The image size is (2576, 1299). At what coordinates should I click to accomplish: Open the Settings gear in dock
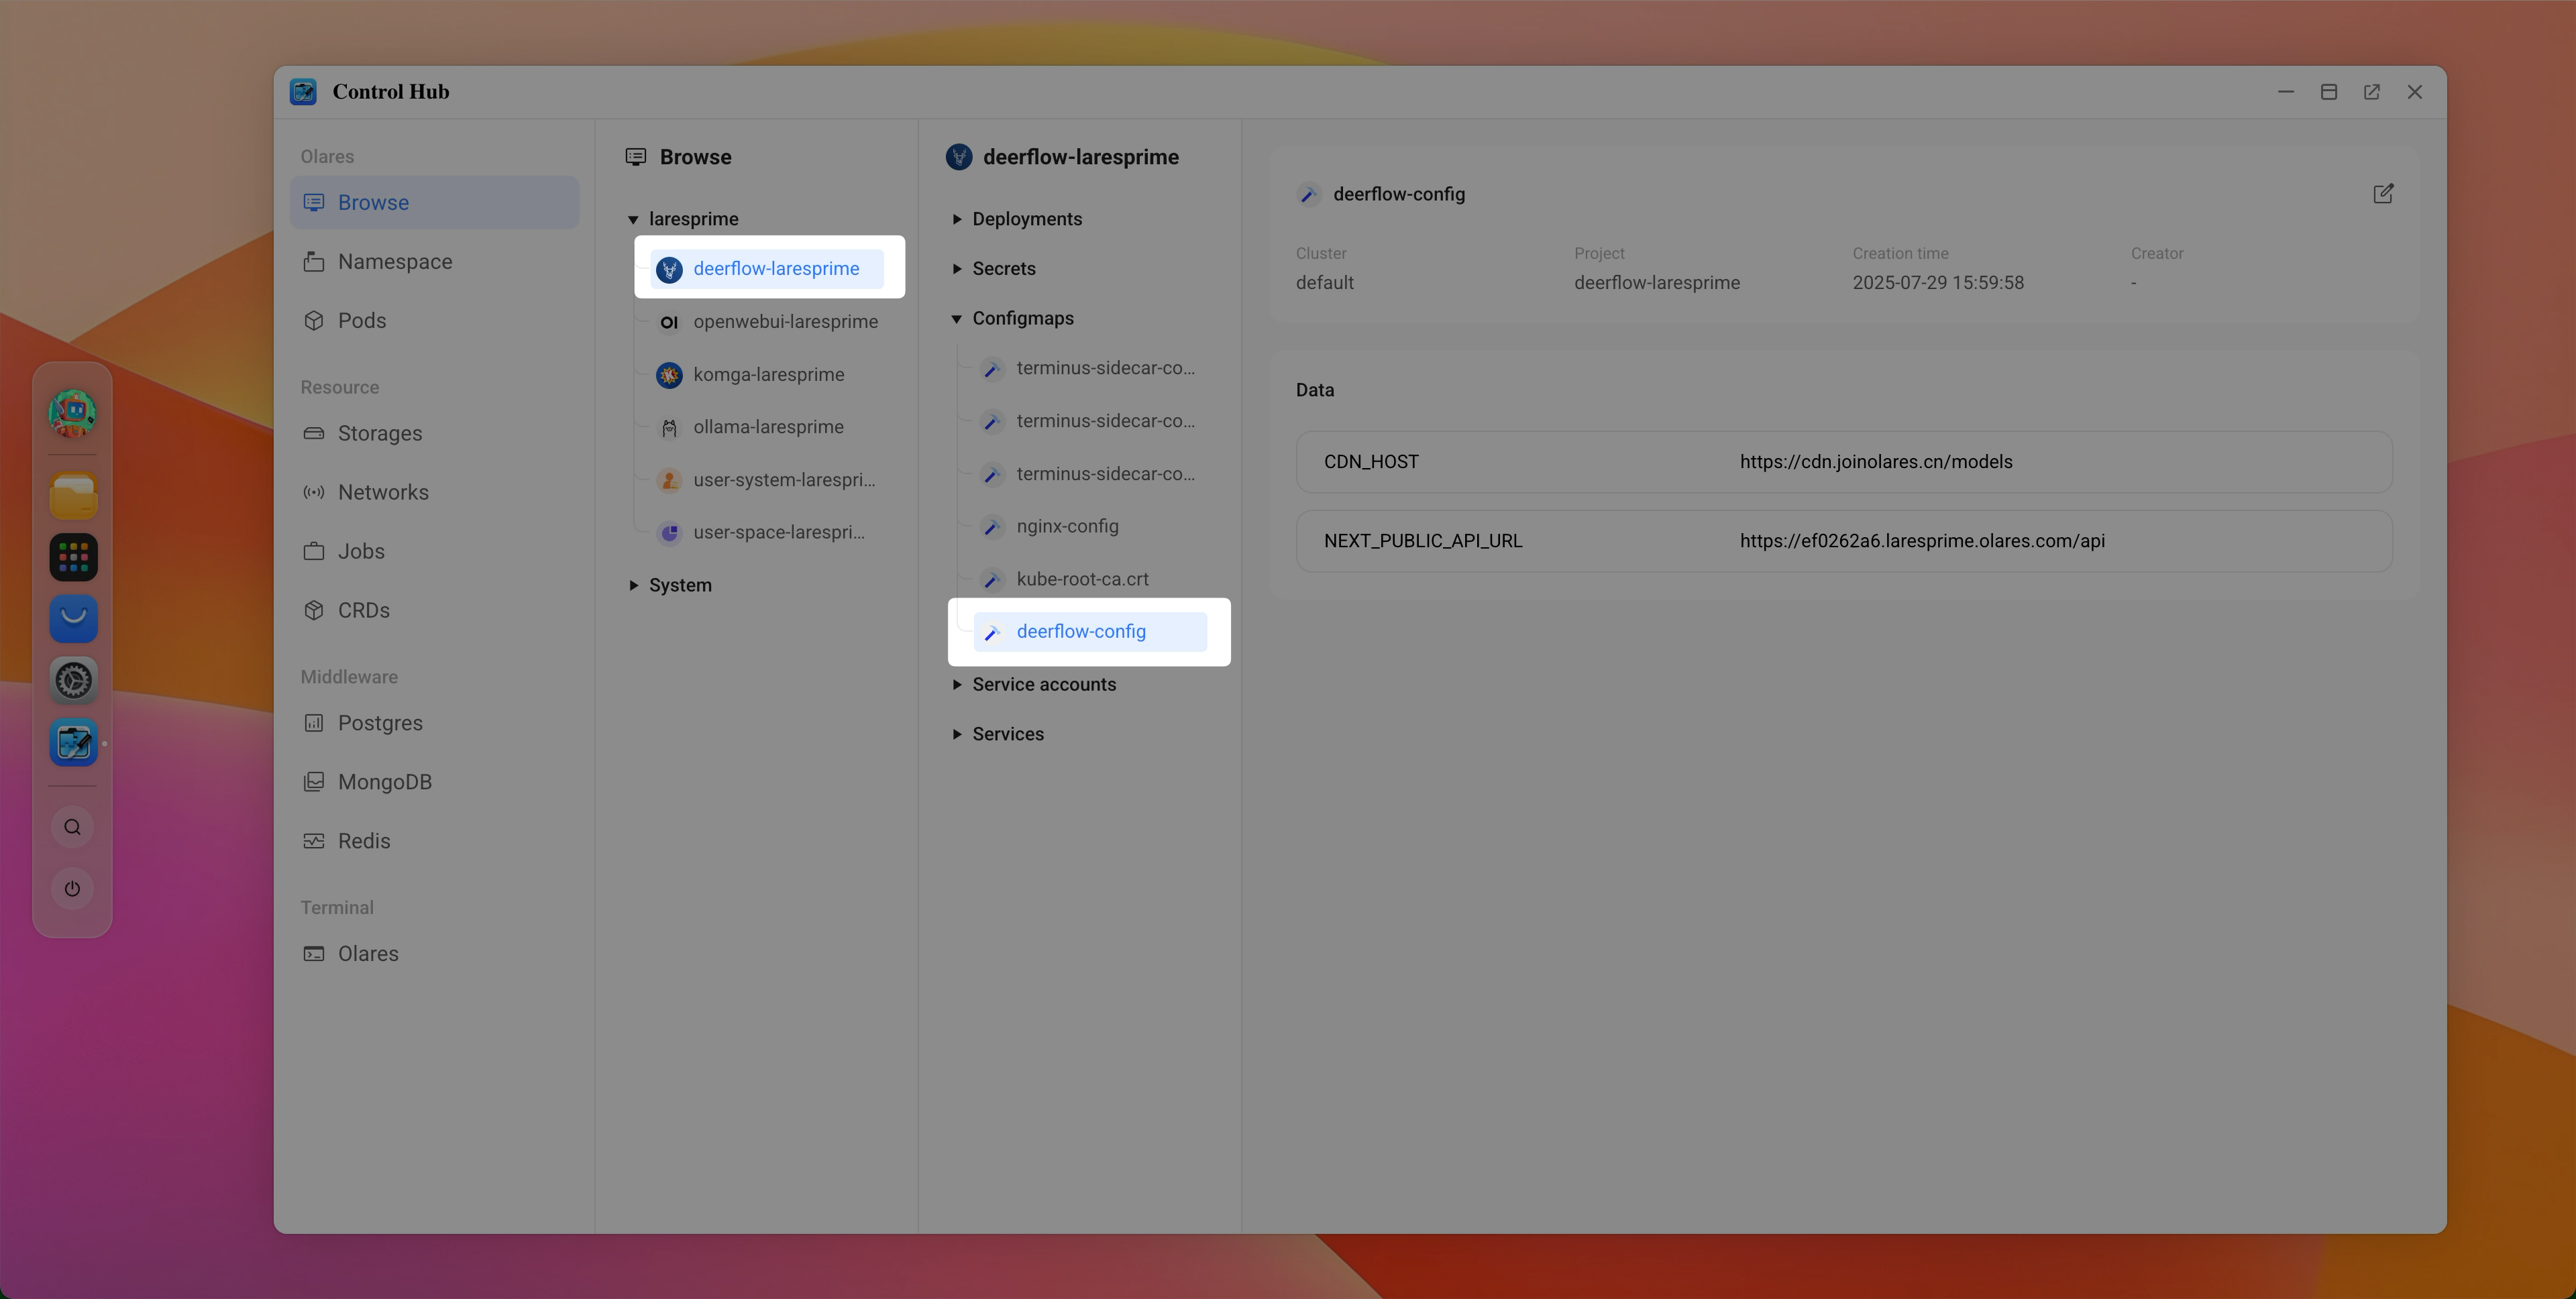tap(73, 680)
